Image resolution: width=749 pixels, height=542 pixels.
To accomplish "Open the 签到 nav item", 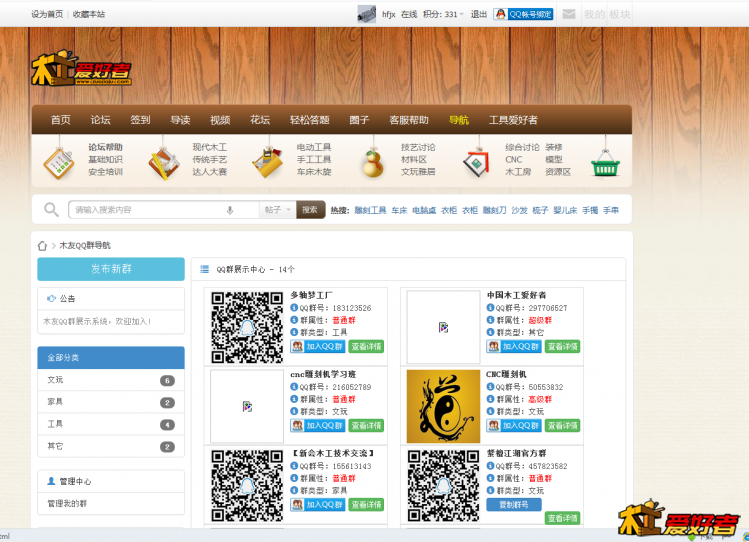I will click(140, 120).
